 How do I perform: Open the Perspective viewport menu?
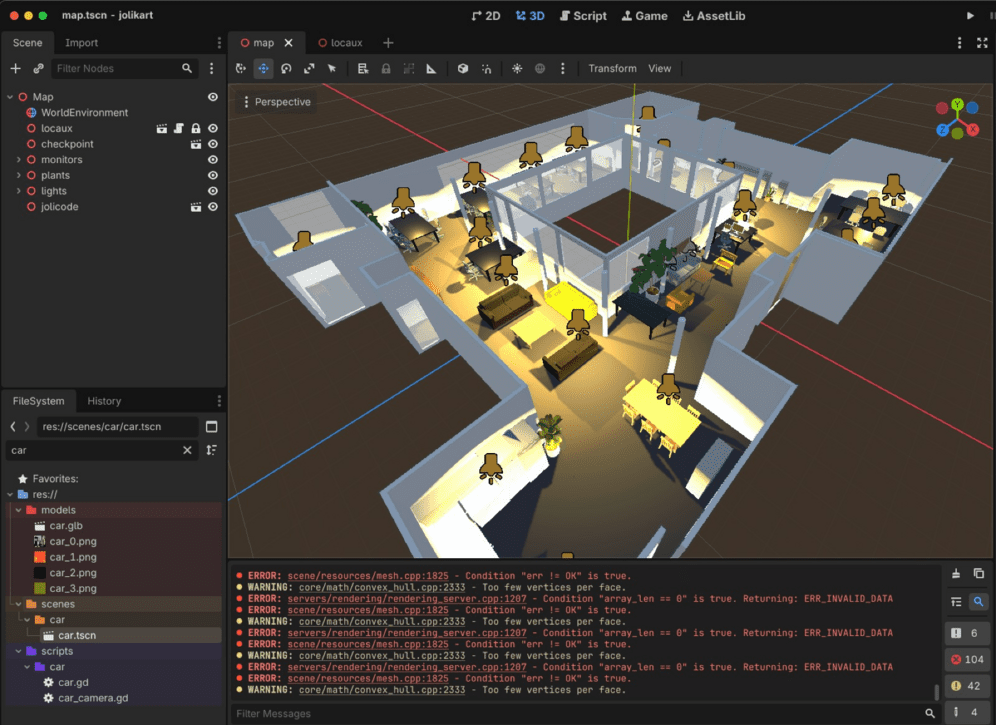[x=277, y=102]
